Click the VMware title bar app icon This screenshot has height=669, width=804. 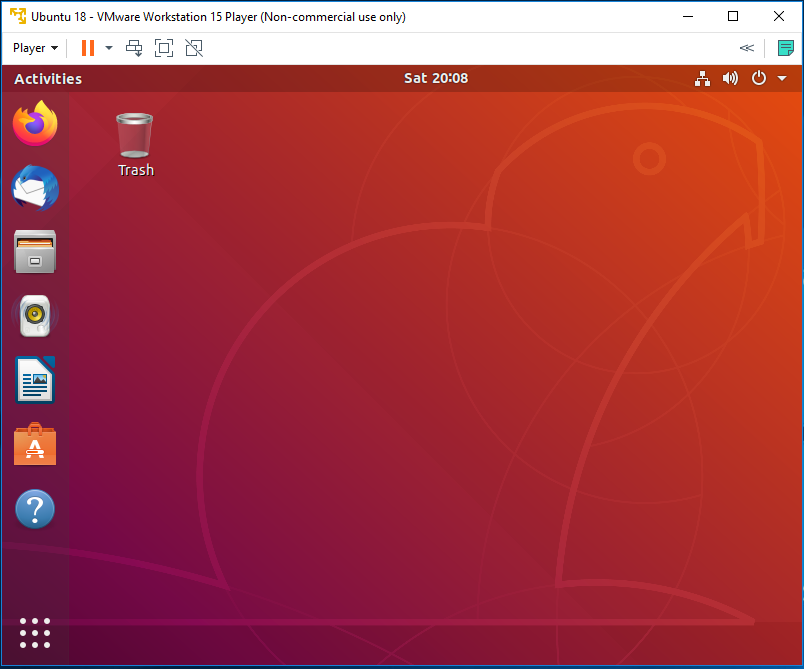pyautogui.click(x=18, y=16)
